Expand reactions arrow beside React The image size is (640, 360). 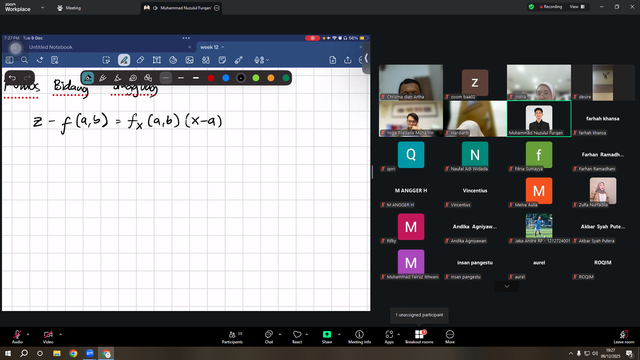(x=307, y=334)
